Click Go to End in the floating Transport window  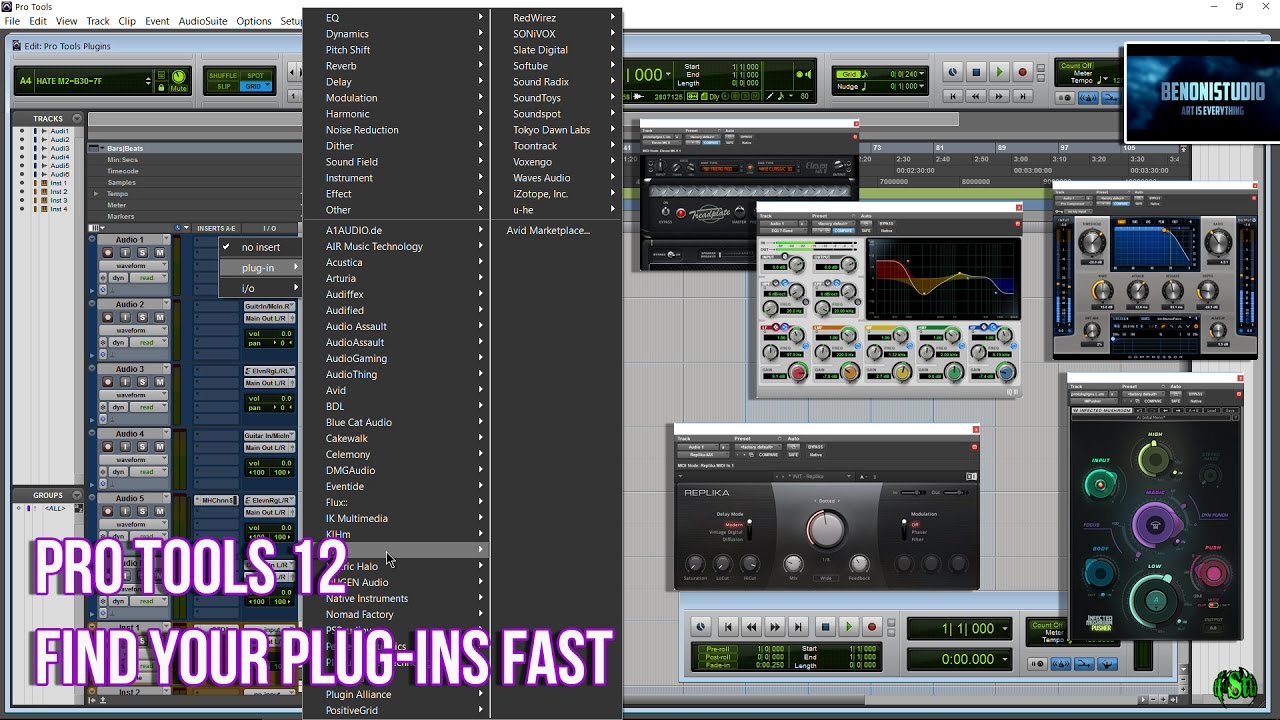798,627
